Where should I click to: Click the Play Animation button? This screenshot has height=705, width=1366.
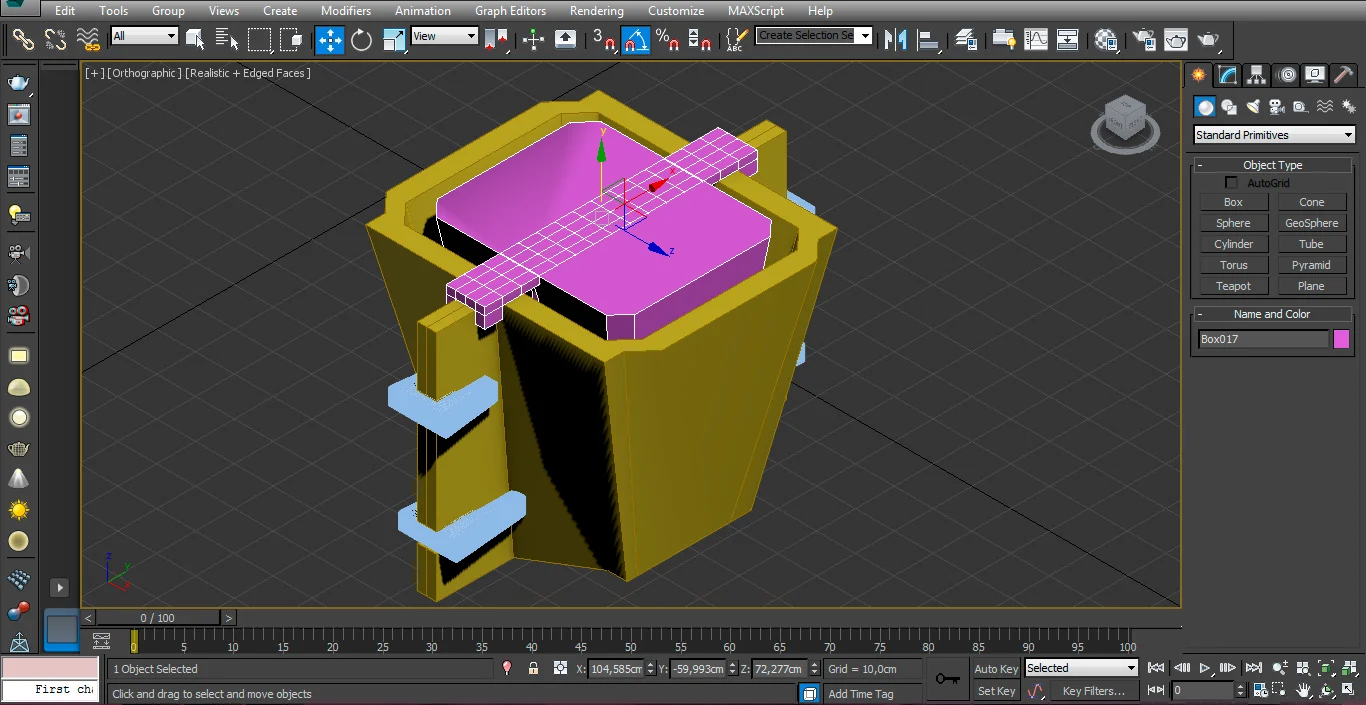(1205, 668)
